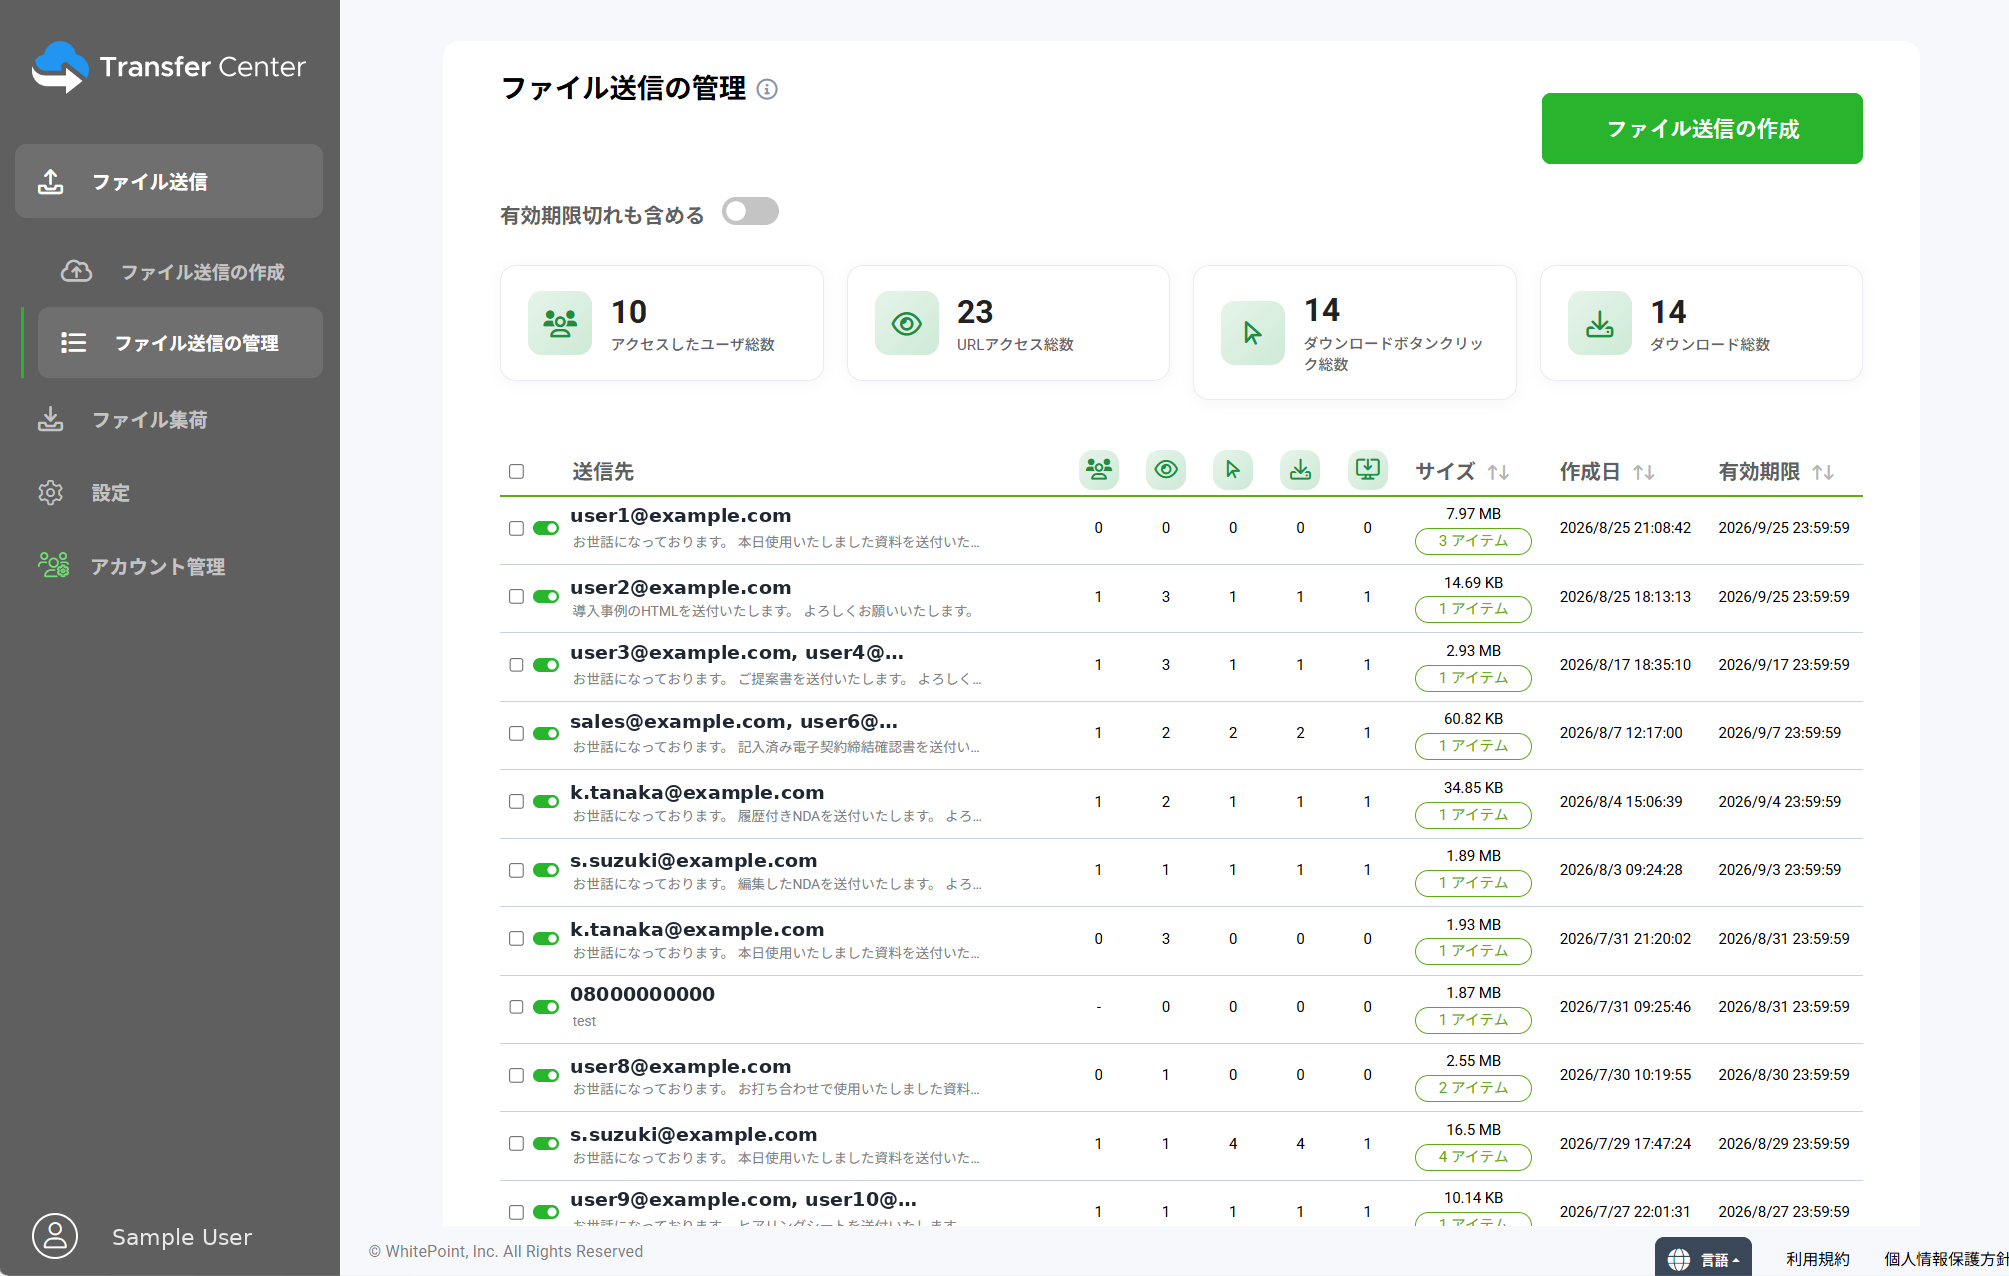This screenshot has width=2009, height=1276.
Task: Open 利用規約 footer link
Action: click(1817, 1259)
